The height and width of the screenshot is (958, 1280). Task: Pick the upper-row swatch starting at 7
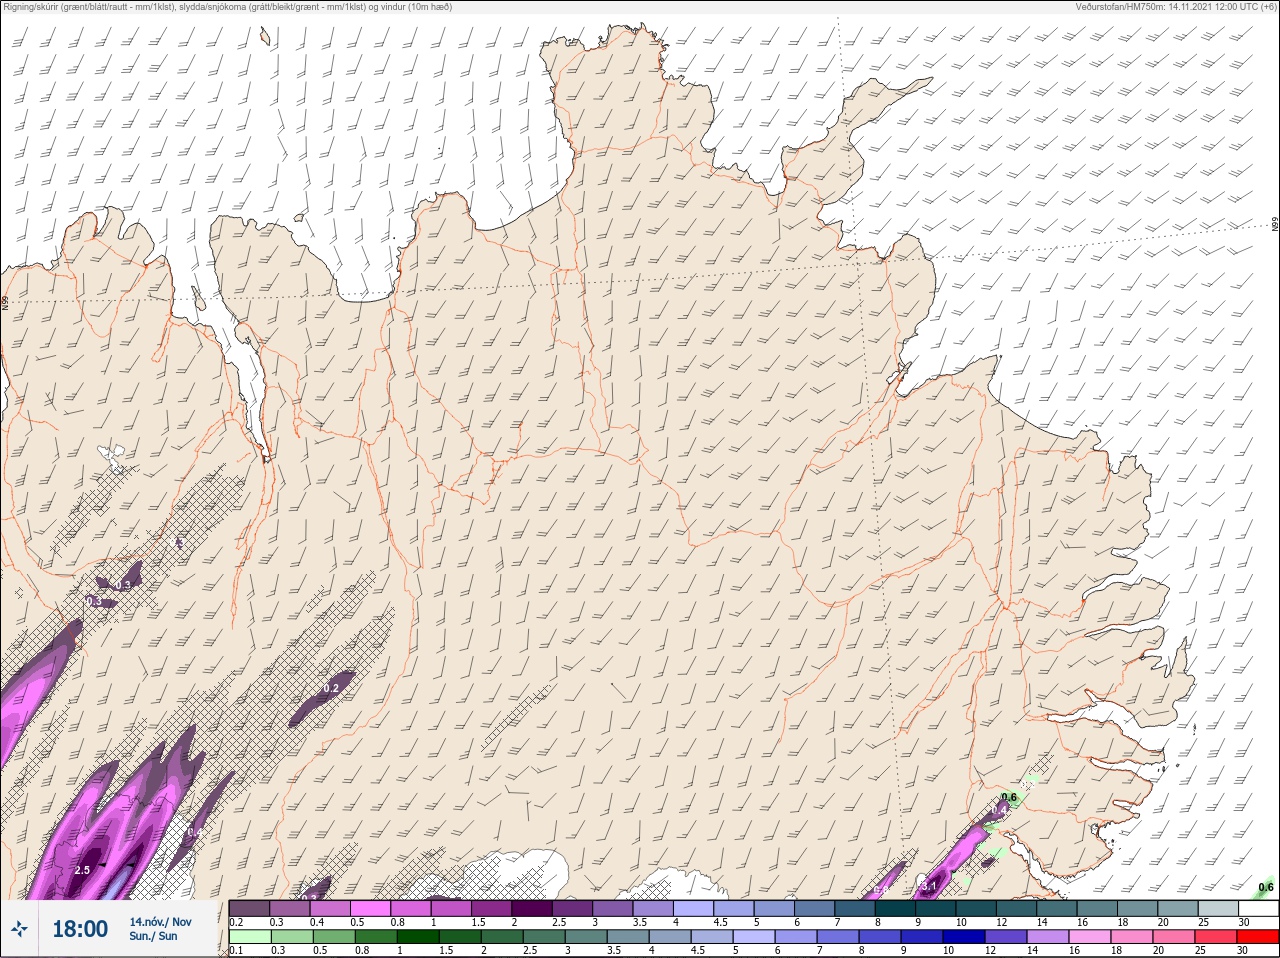pyautogui.click(x=855, y=908)
